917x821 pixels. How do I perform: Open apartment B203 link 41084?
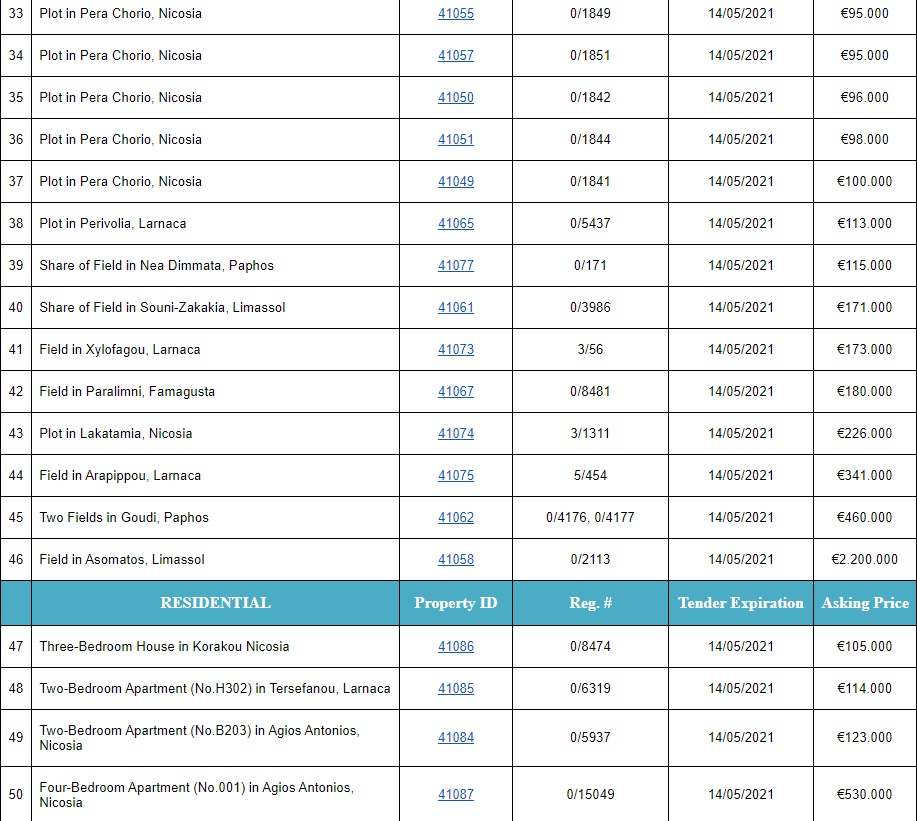456,738
